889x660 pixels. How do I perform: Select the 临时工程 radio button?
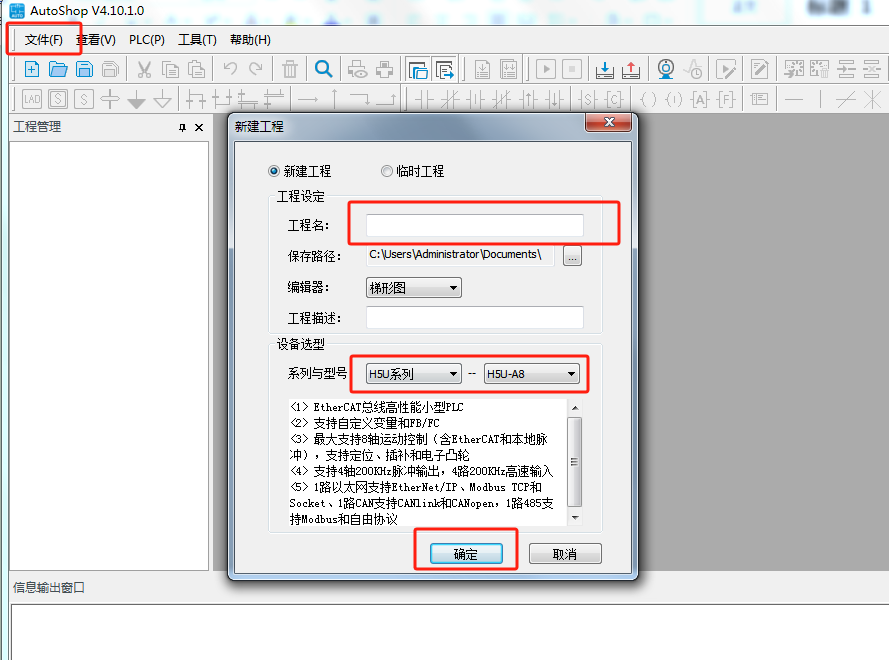pyautogui.click(x=387, y=171)
